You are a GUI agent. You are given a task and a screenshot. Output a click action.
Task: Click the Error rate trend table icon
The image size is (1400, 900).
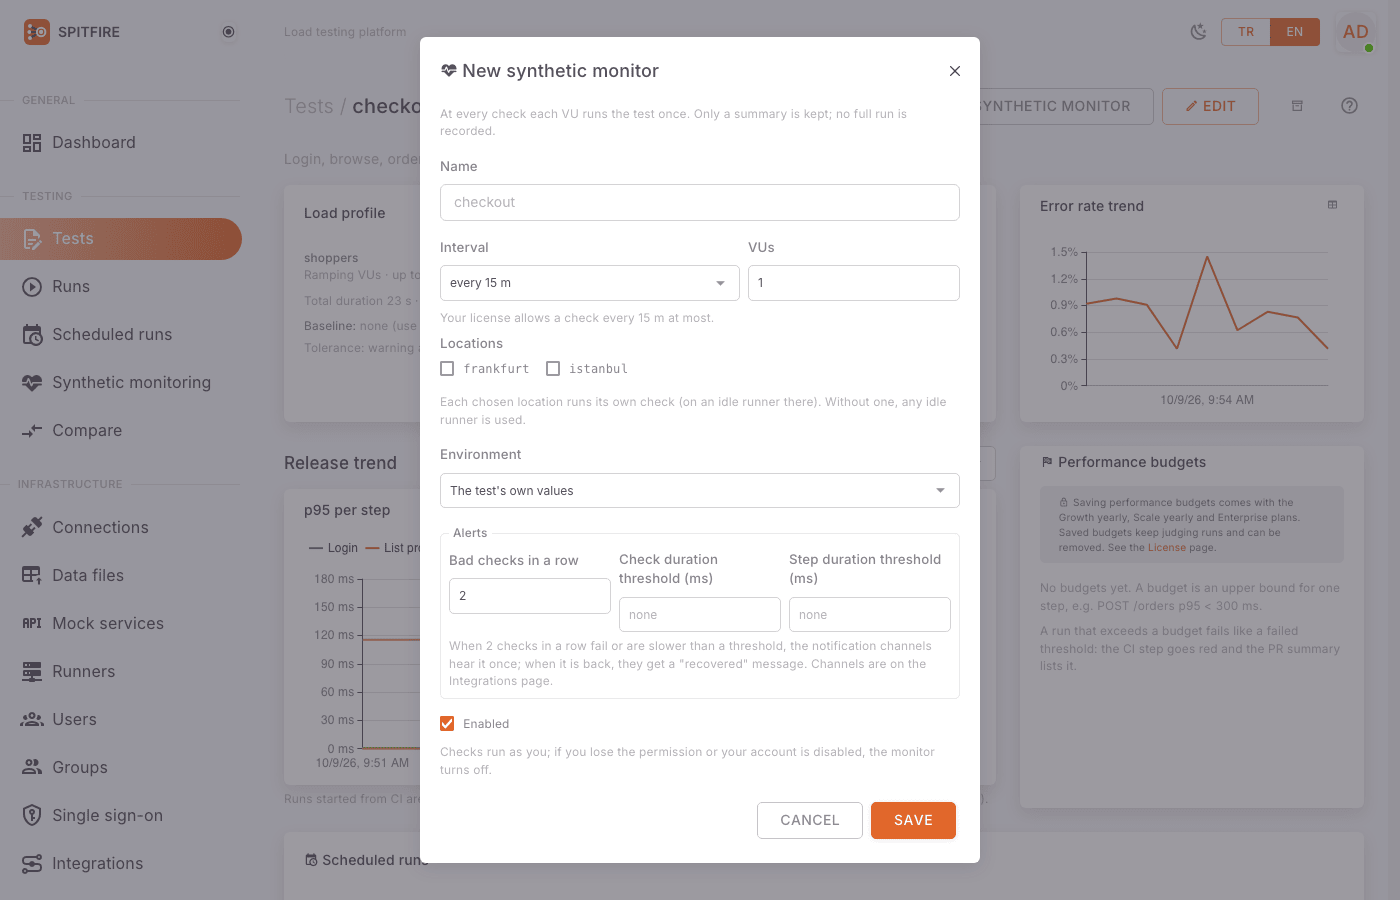1332,205
